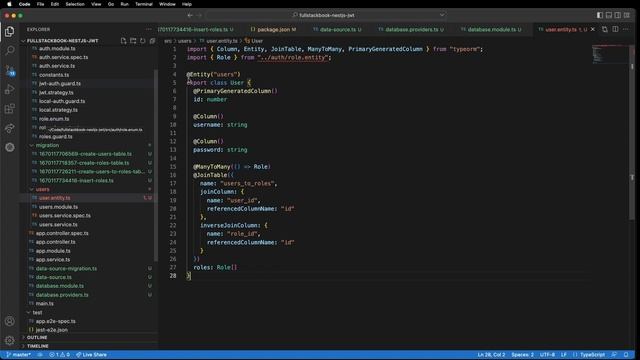The width and height of the screenshot is (640, 360).
Task: Open the Extensions view
Action: 9,109
